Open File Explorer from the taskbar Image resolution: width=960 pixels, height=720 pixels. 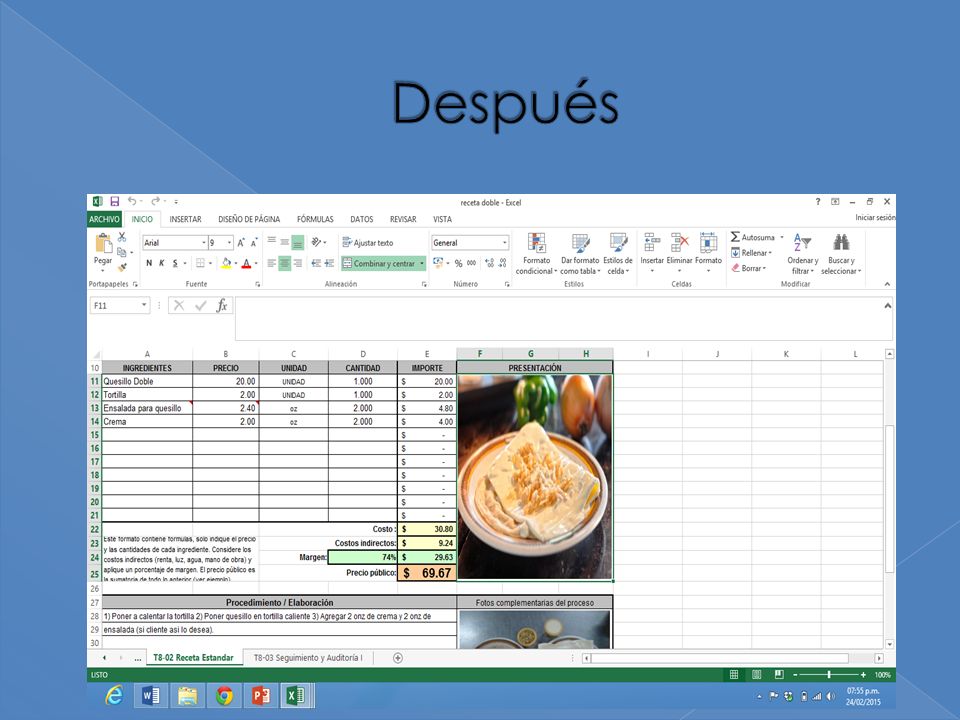pos(187,696)
